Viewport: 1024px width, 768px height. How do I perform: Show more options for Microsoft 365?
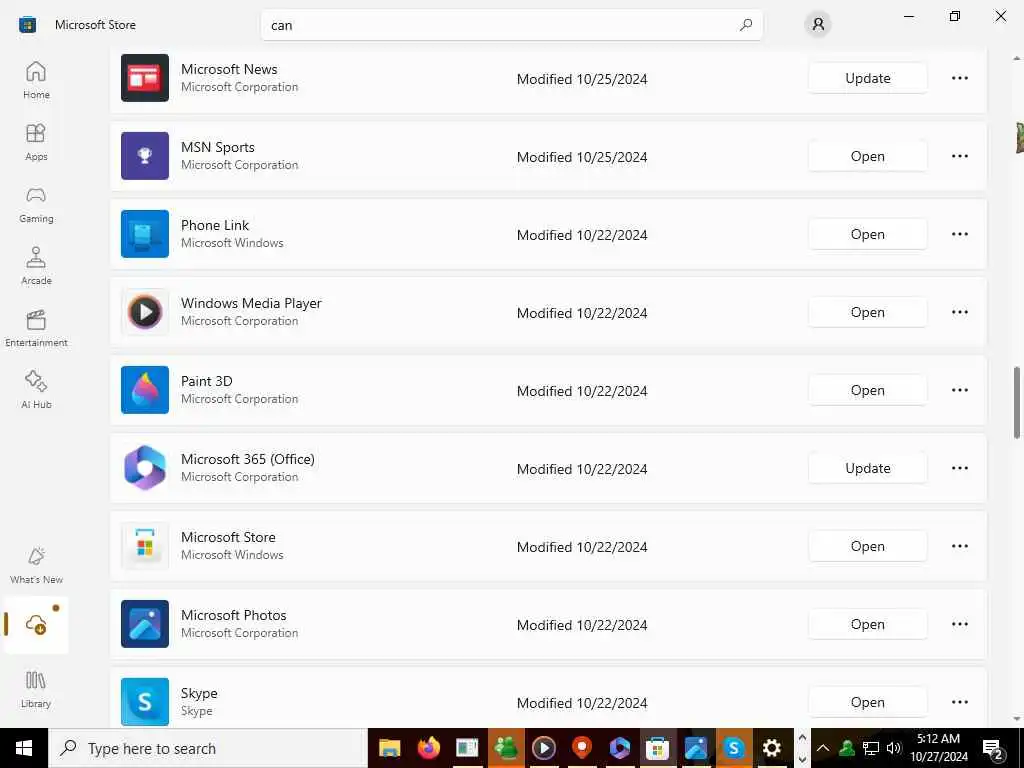pyautogui.click(x=959, y=468)
